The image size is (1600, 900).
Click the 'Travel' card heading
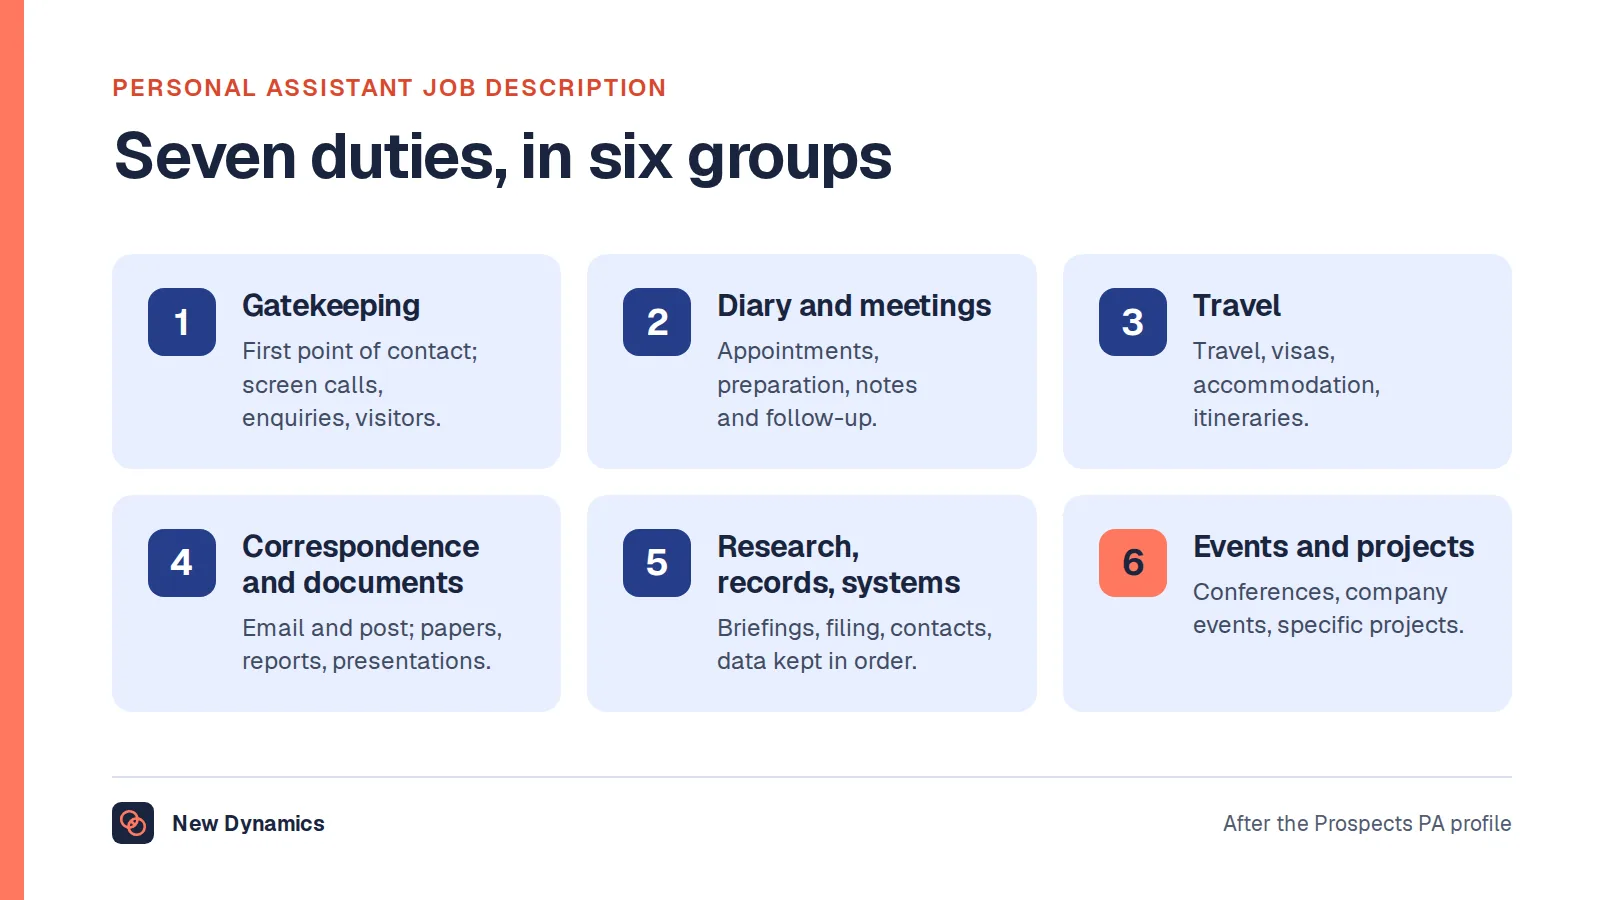tap(1237, 306)
